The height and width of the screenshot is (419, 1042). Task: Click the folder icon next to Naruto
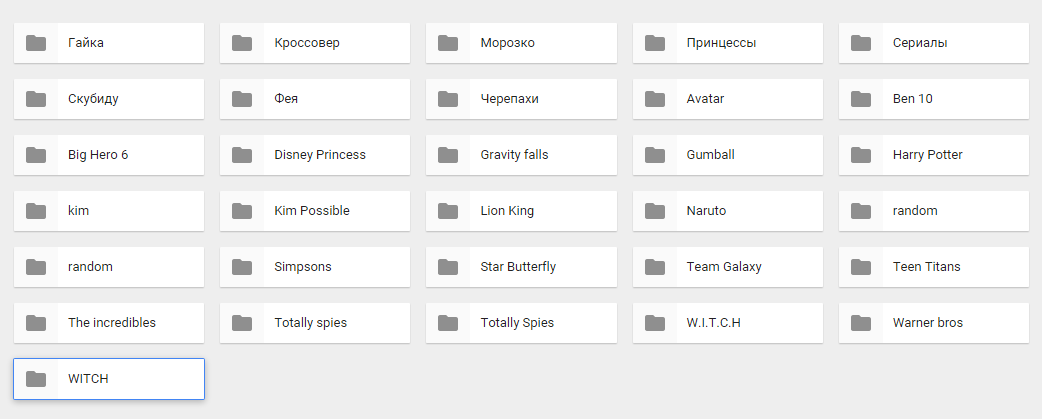(655, 211)
